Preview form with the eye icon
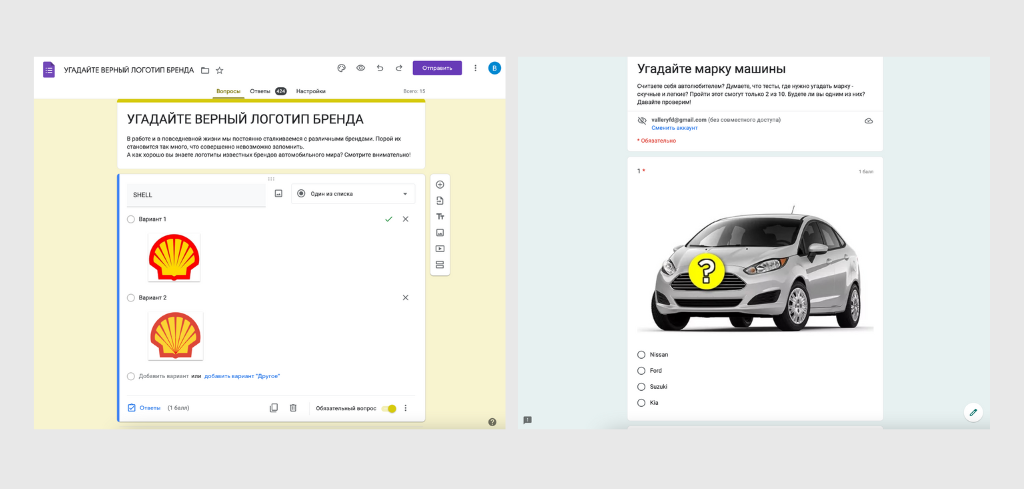Screen dimensions: 1024x489 (x=360, y=68)
